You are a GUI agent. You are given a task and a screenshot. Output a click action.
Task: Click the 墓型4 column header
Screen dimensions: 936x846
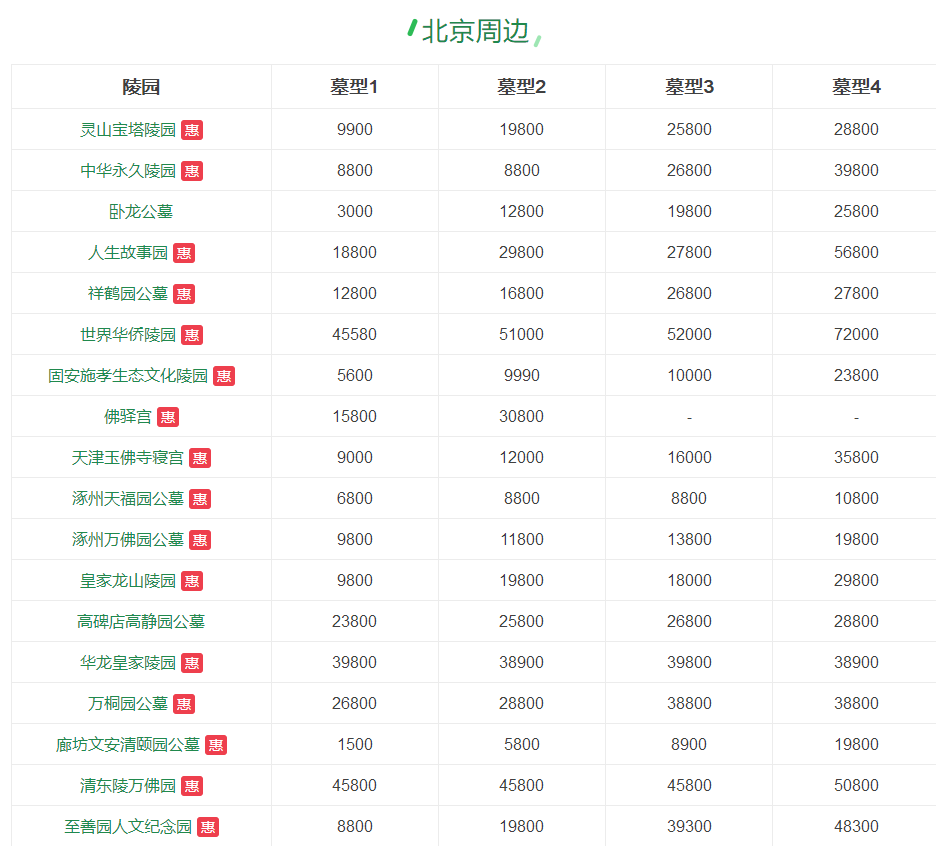coord(856,87)
